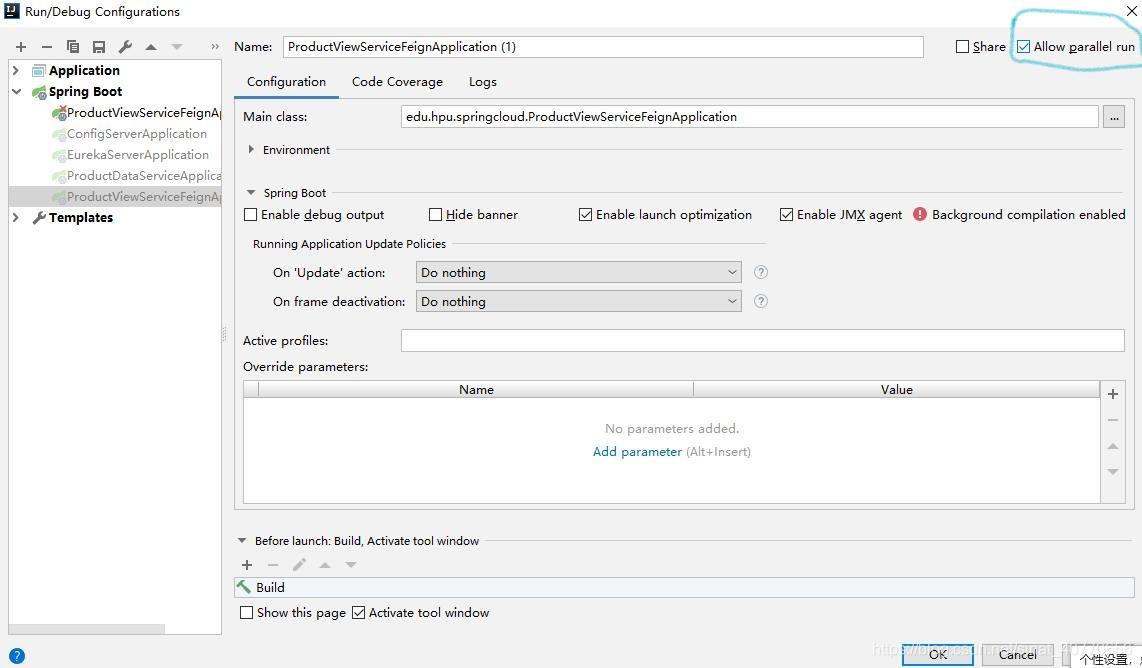The image size is (1142, 668).
Task: Collapse the Spring Boot tree node
Action: click(16, 91)
